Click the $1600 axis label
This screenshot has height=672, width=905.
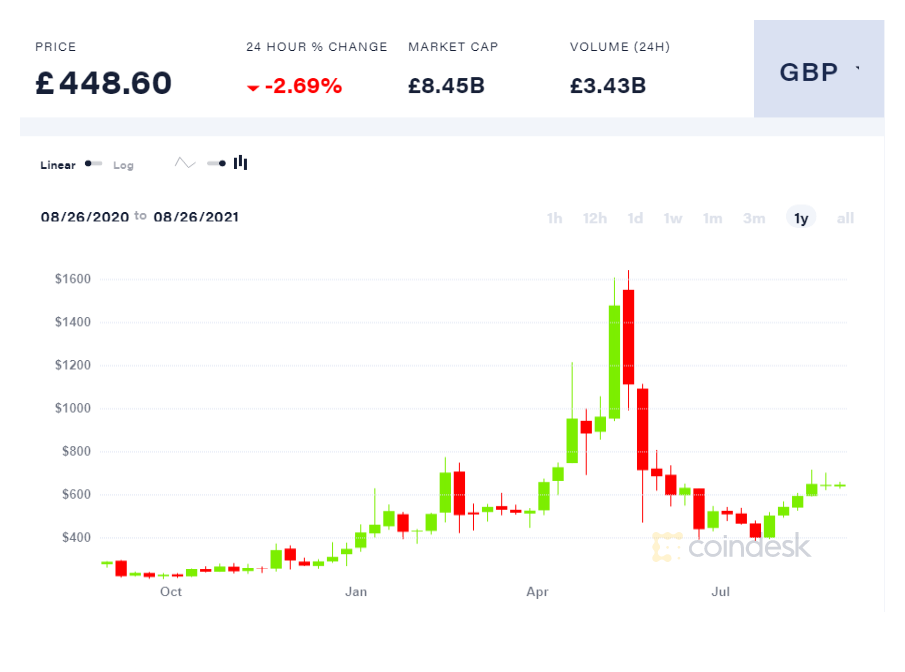pyautogui.click(x=73, y=279)
